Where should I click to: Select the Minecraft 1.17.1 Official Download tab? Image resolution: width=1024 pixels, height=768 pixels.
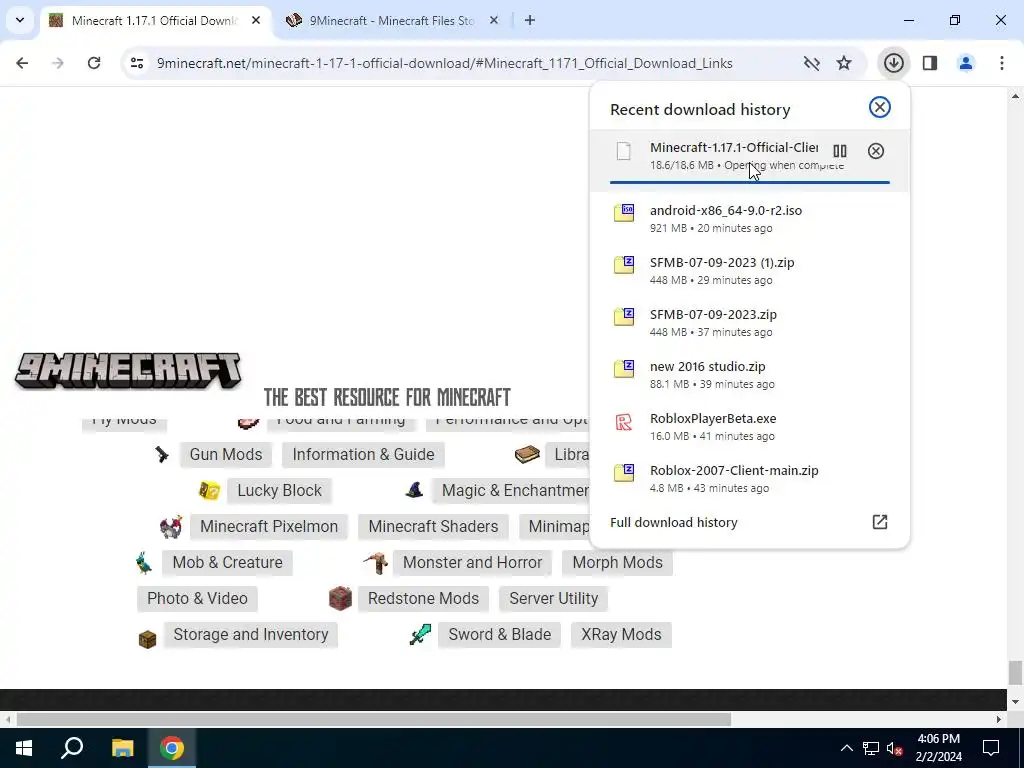coord(155,20)
